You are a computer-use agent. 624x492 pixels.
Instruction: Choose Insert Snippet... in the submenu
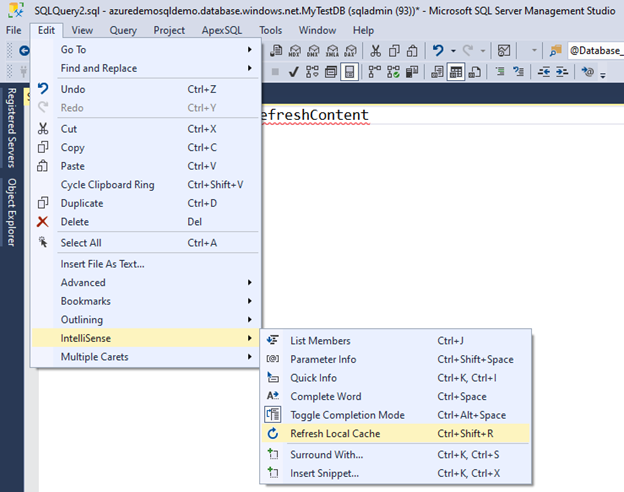tap(396, 473)
